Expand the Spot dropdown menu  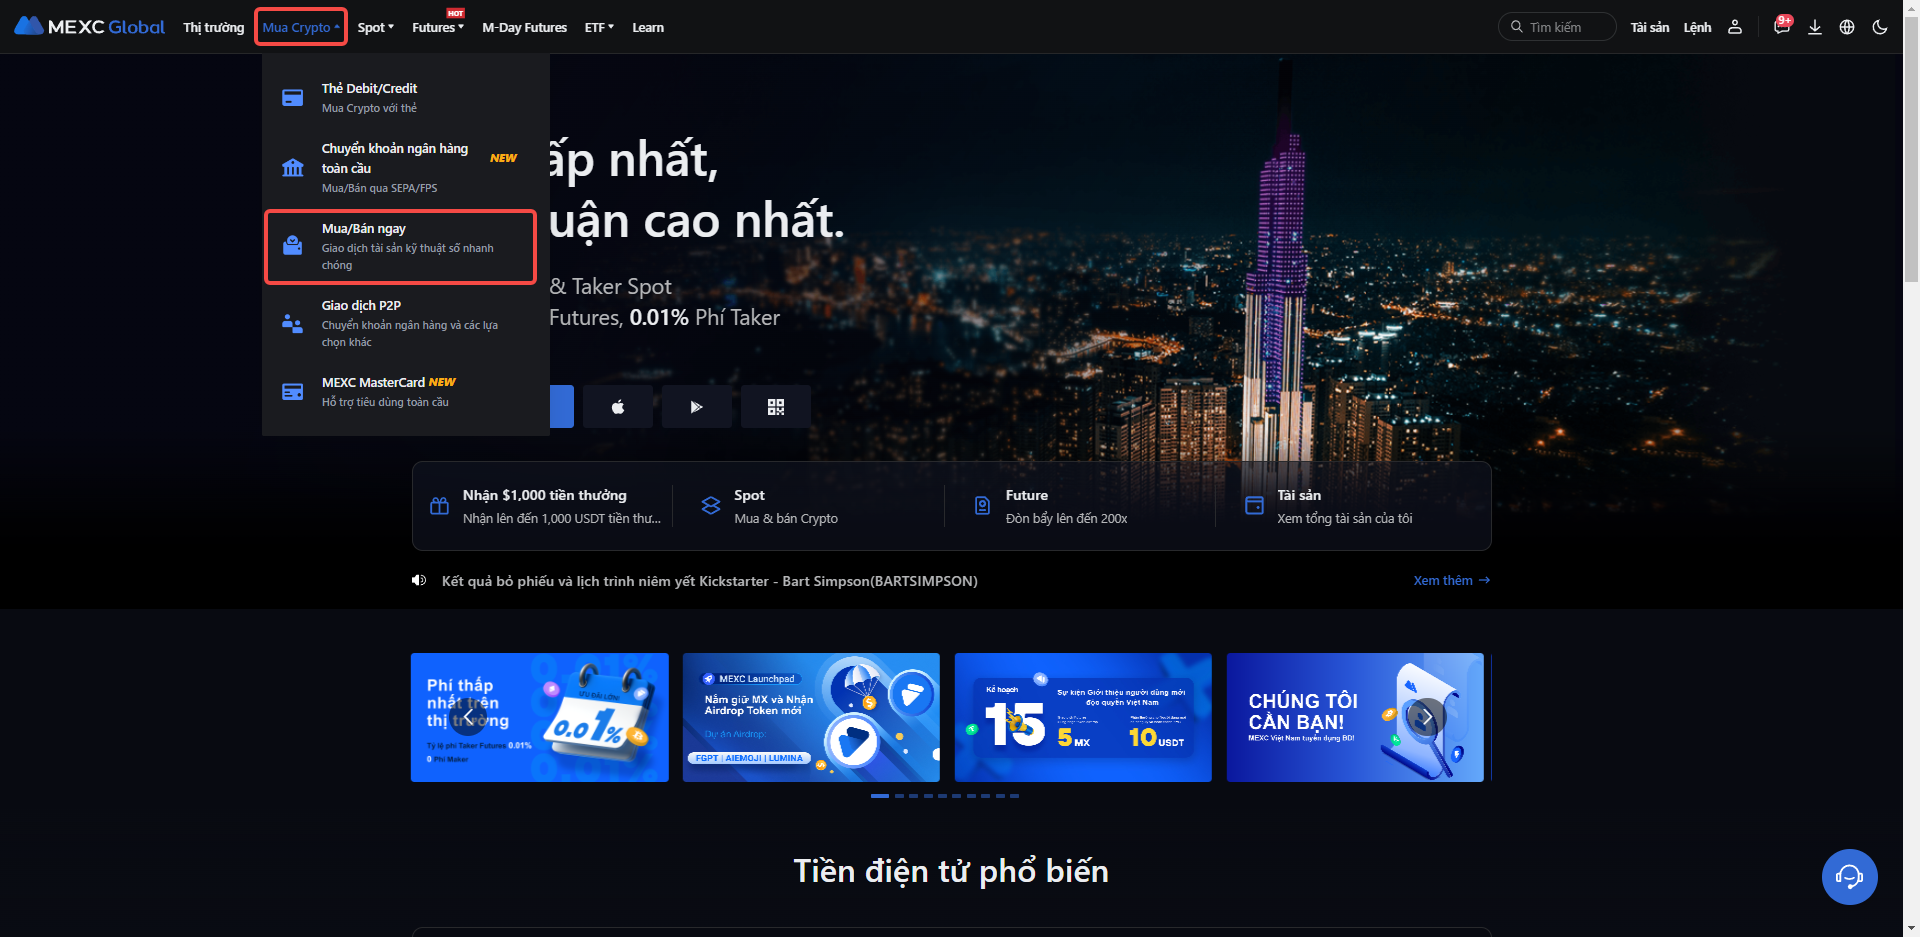click(x=376, y=27)
